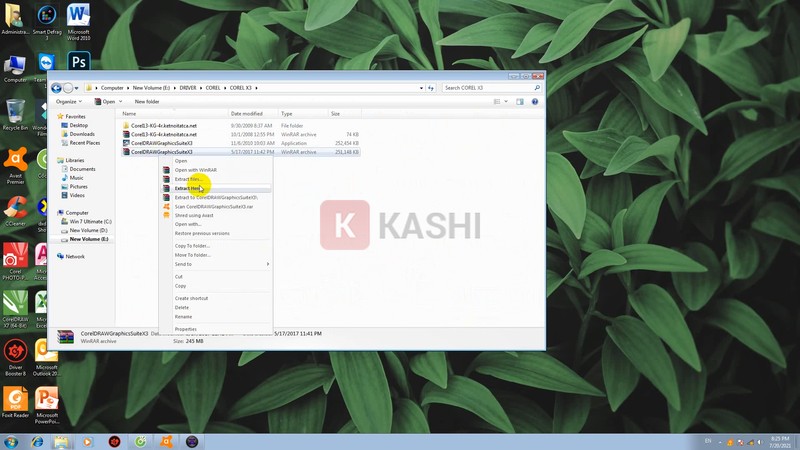Select Win 7 Ultimate (C:) drive

click(x=89, y=221)
